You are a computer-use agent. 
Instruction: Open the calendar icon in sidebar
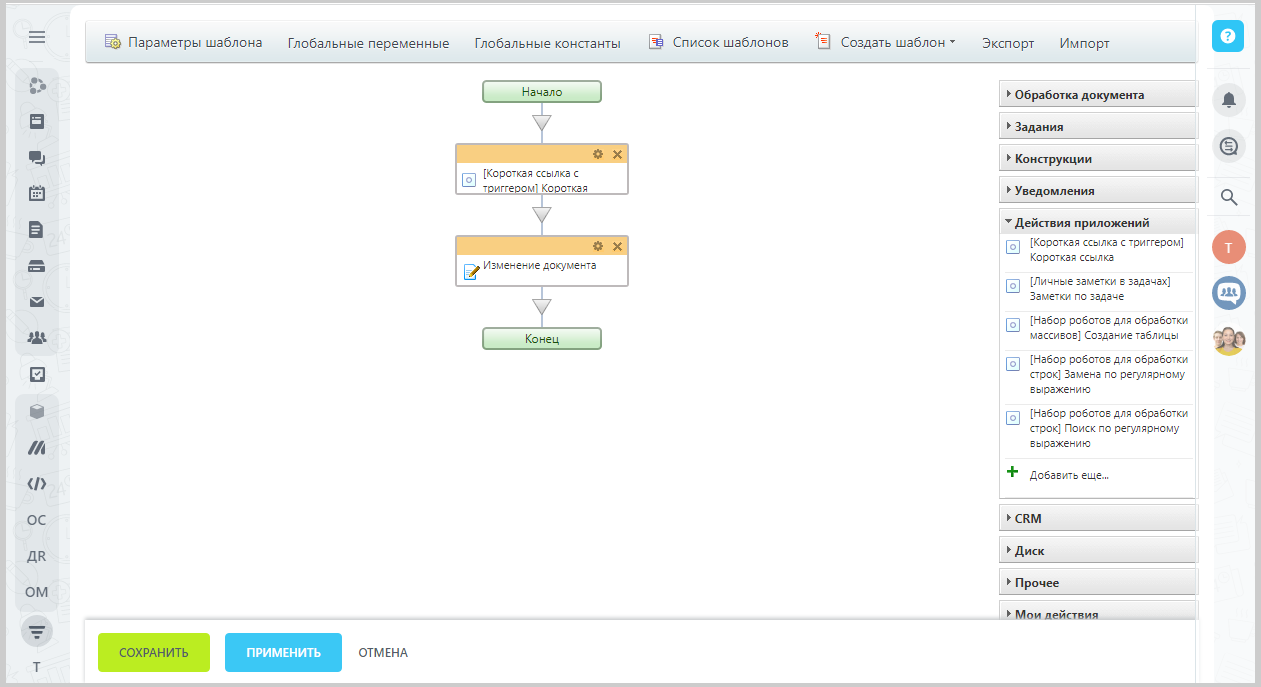pos(37,194)
